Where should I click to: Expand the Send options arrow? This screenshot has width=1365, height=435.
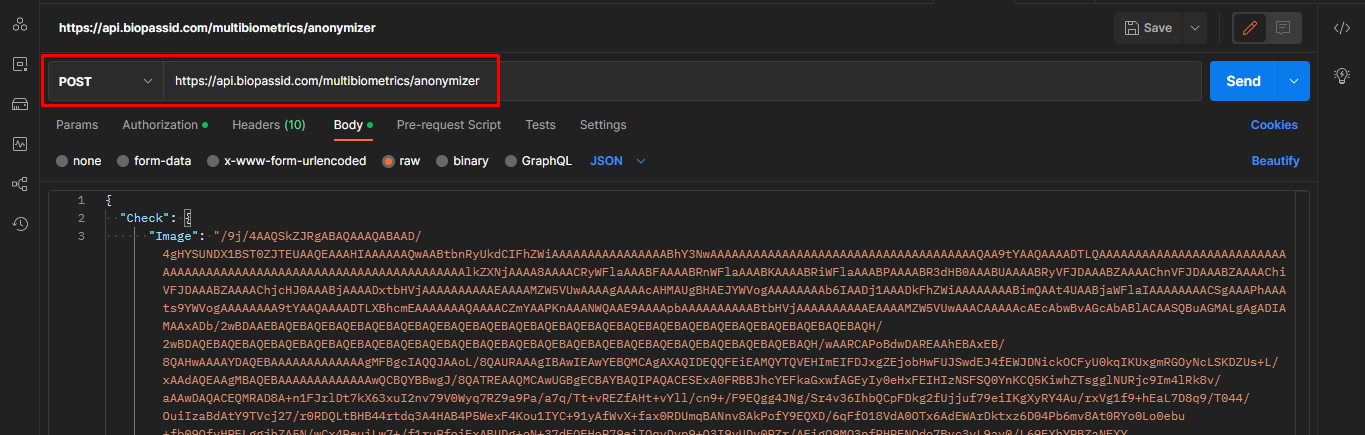(1295, 81)
